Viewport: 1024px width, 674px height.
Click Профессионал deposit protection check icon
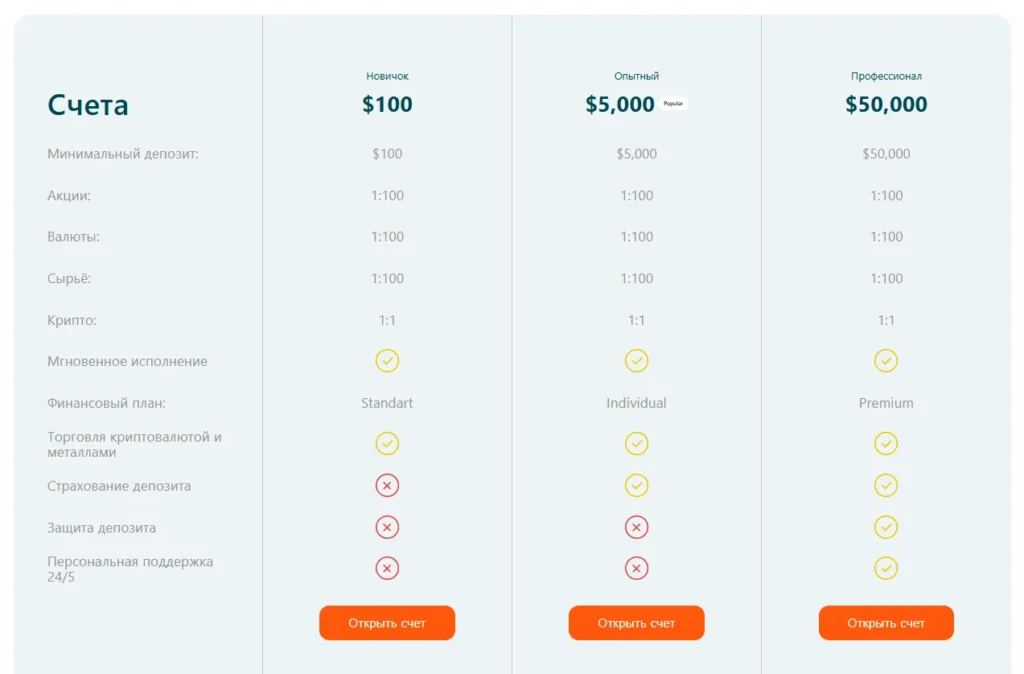[886, 527]
